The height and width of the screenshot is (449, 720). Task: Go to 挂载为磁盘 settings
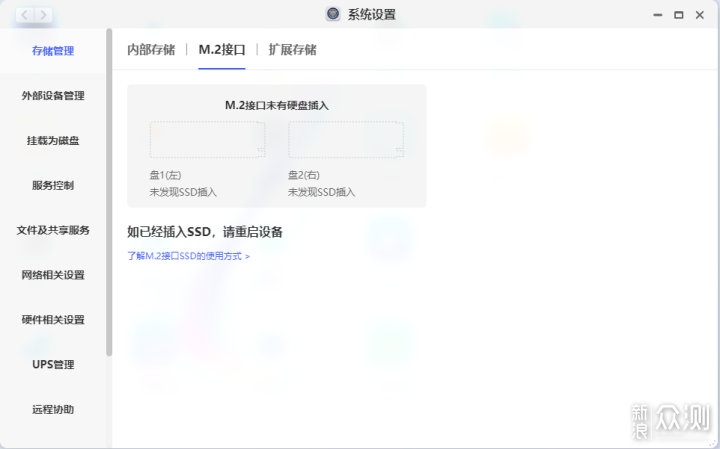tap(53, 140)
